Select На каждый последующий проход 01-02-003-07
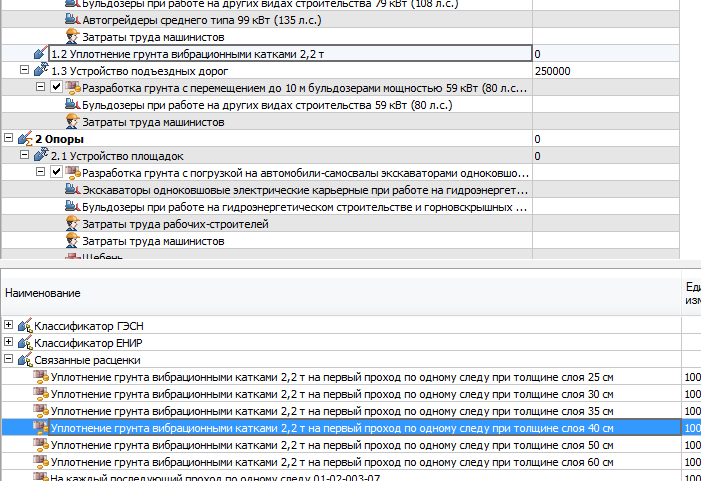Viewport: 701px width, 481px height. click(215, 477)
